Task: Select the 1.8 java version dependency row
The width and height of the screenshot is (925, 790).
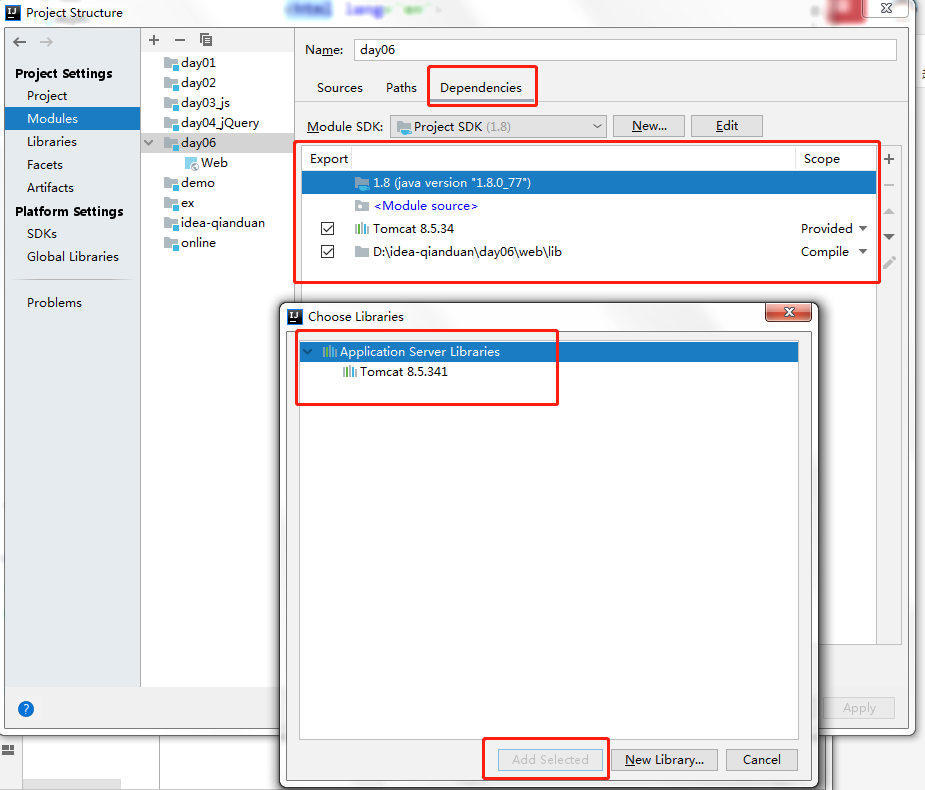Action: pos(589,183)
